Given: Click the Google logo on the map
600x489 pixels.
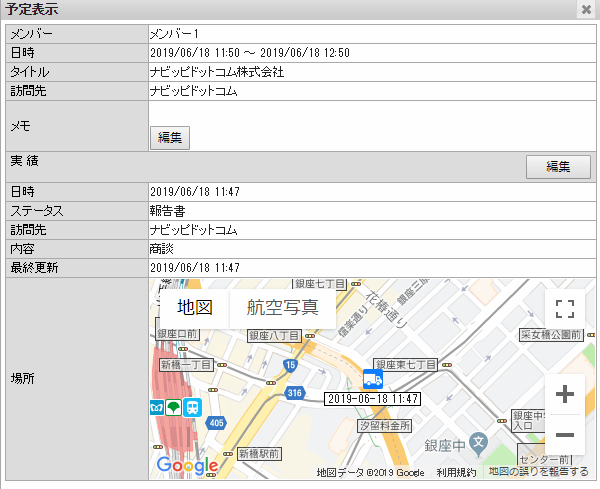Looking at the screenshot, I should click(x=187, y=465).
